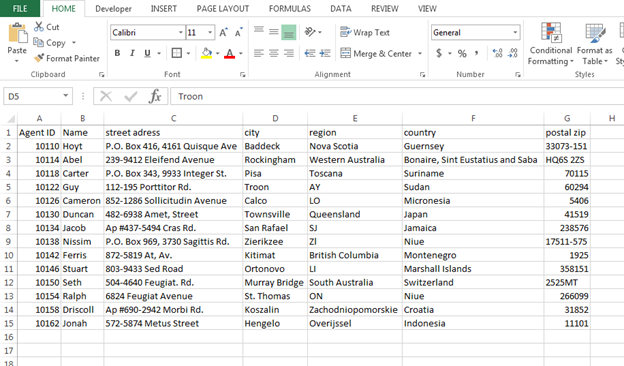Switch to the Developer tab
Screen dimensions: 624x366
(113, 9)
